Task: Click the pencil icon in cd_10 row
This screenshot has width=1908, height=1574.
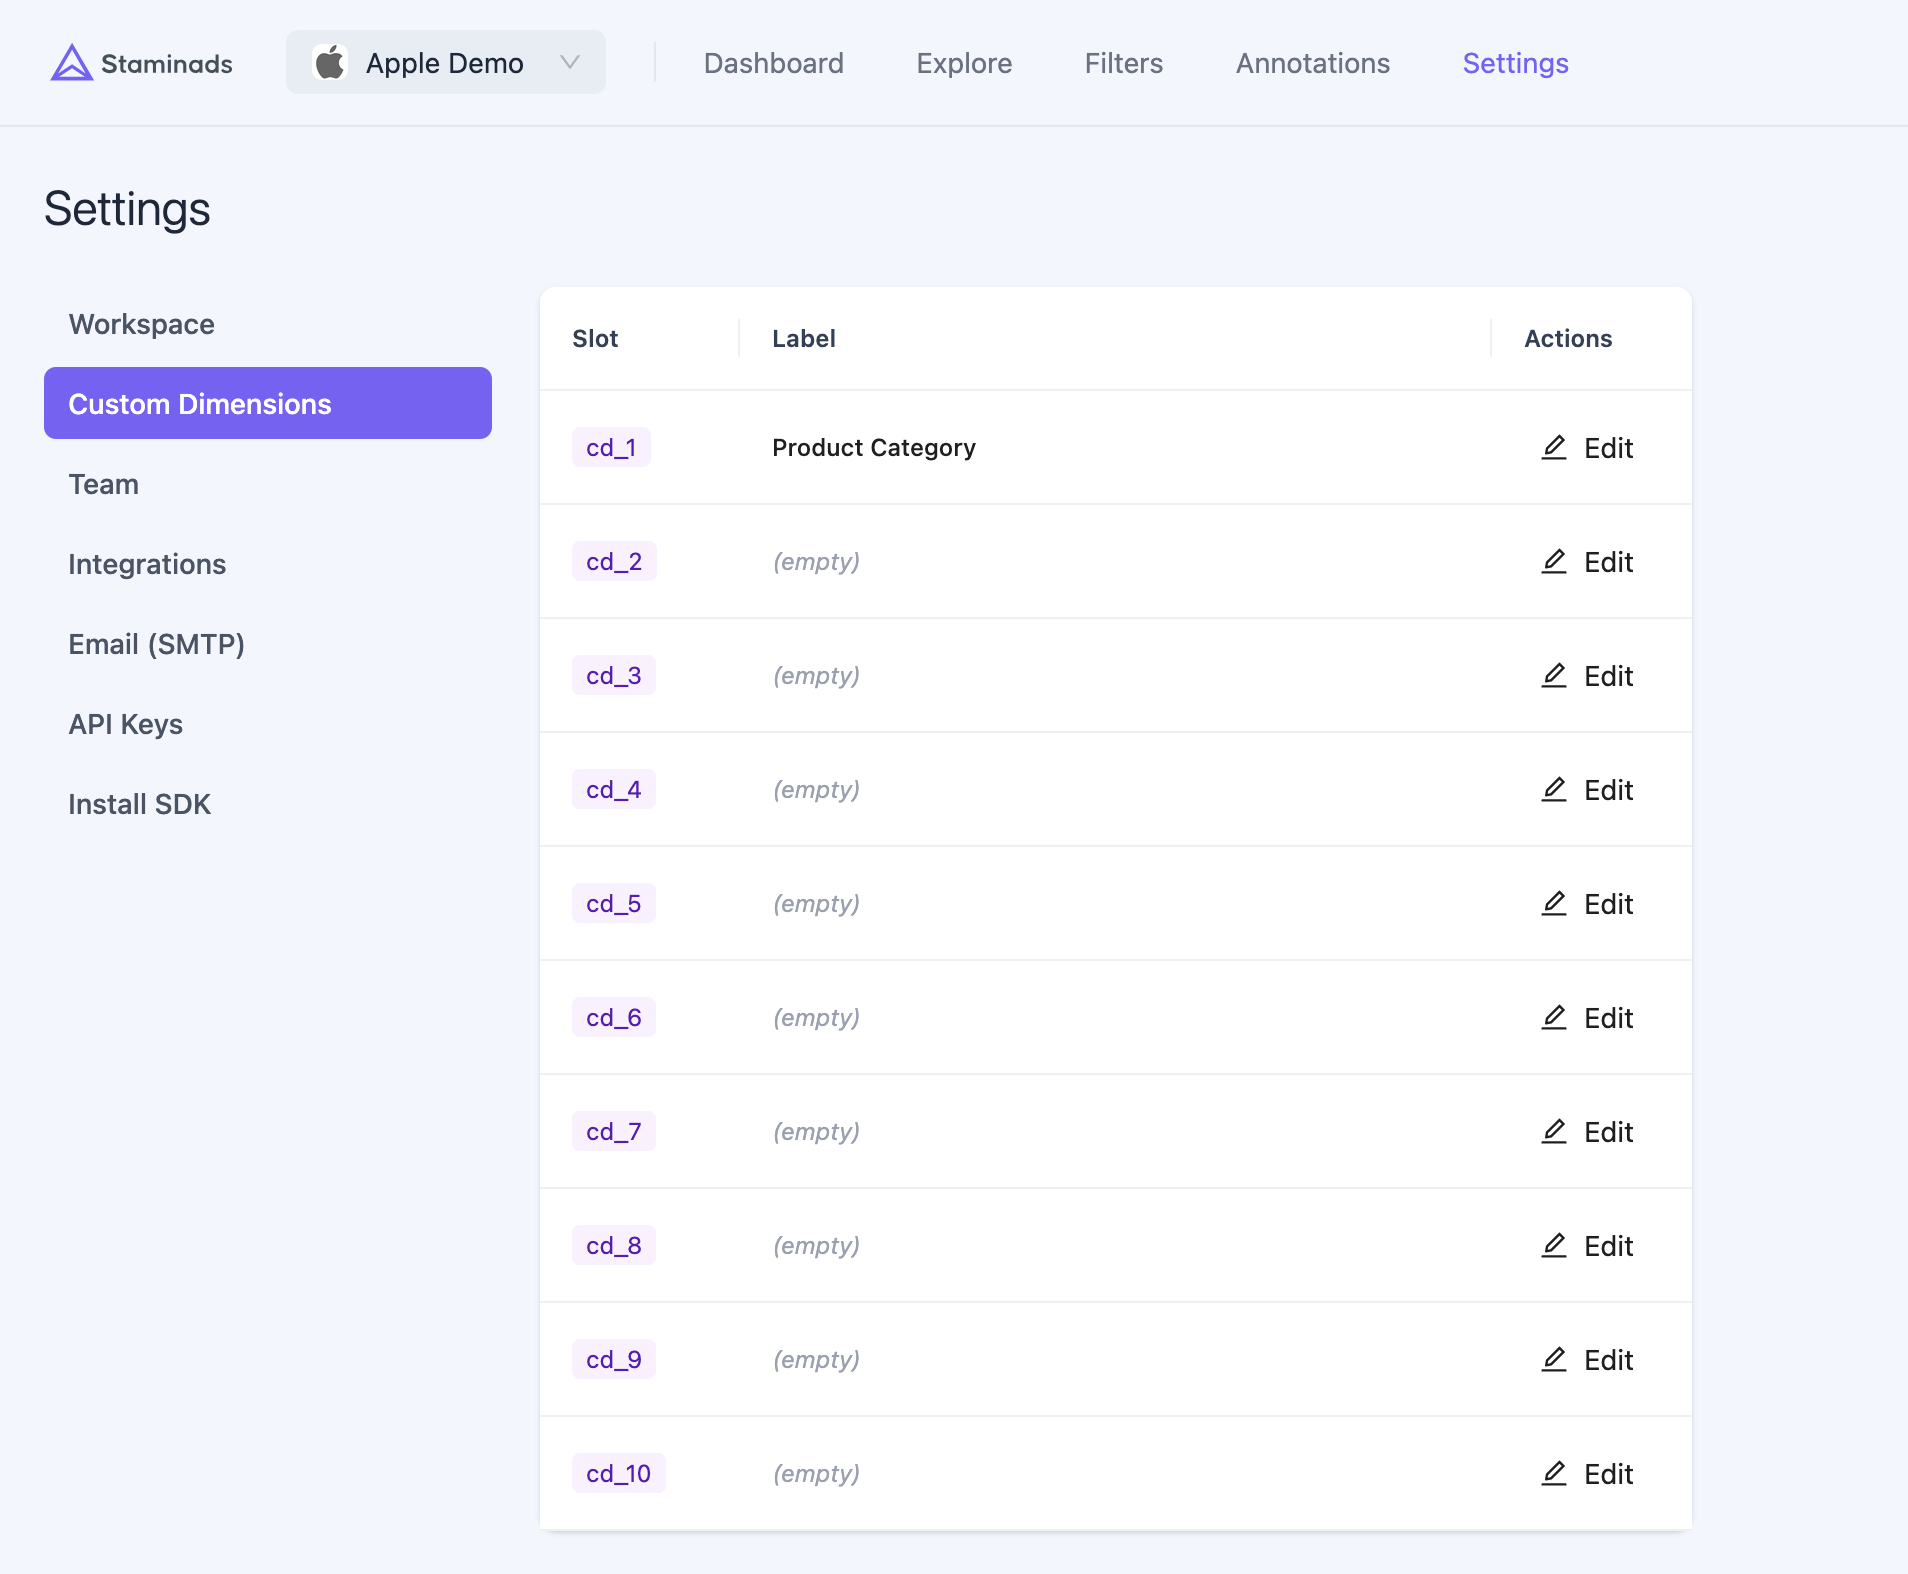Action: pos(1554,1473)
